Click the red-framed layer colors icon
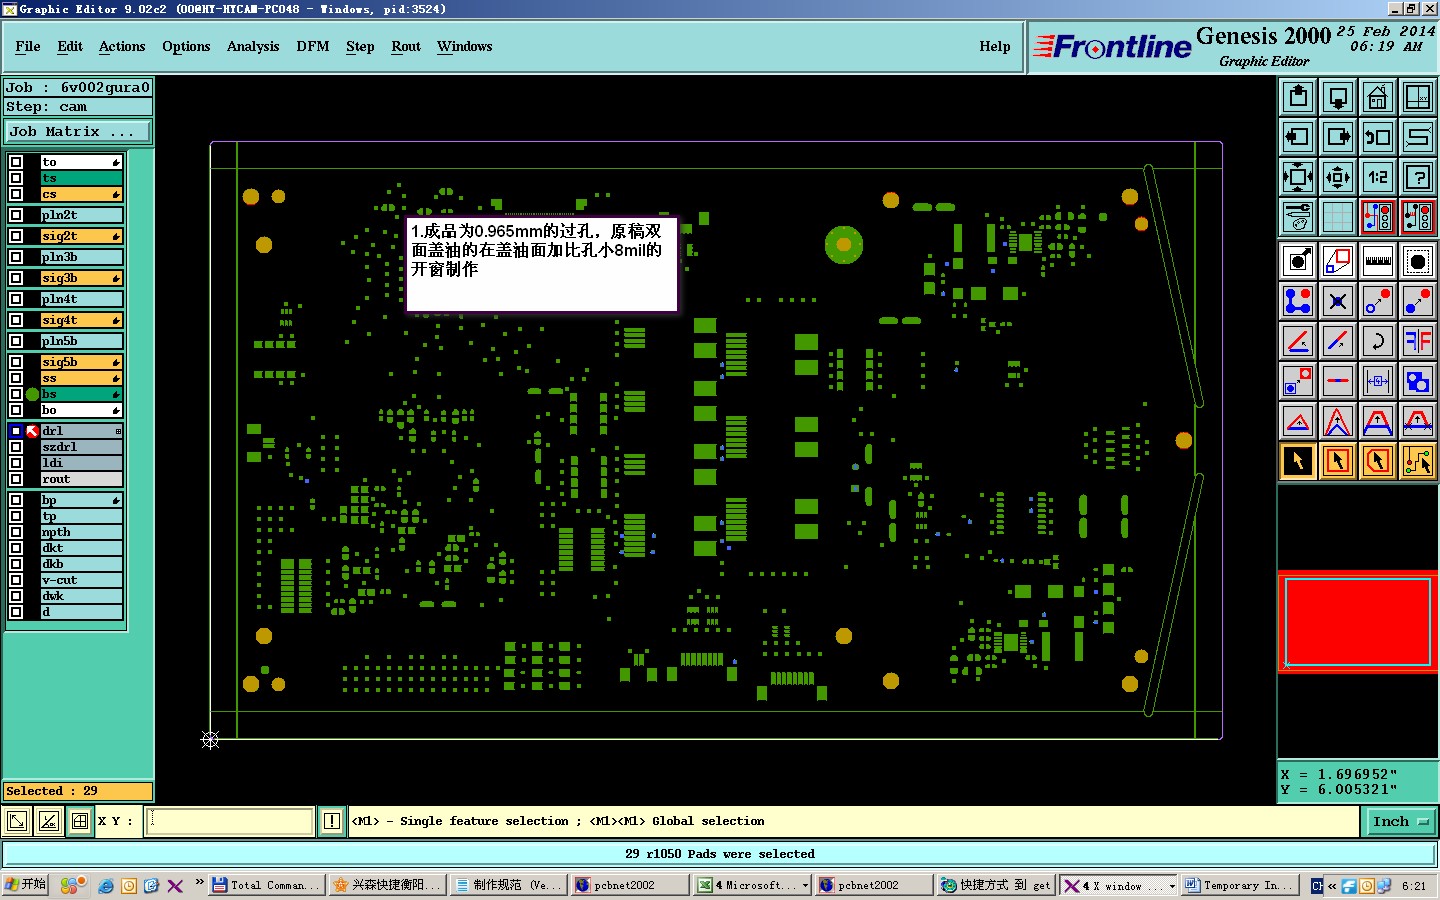This screenshot has width=1440, height=900. [x=1378, y=216]
